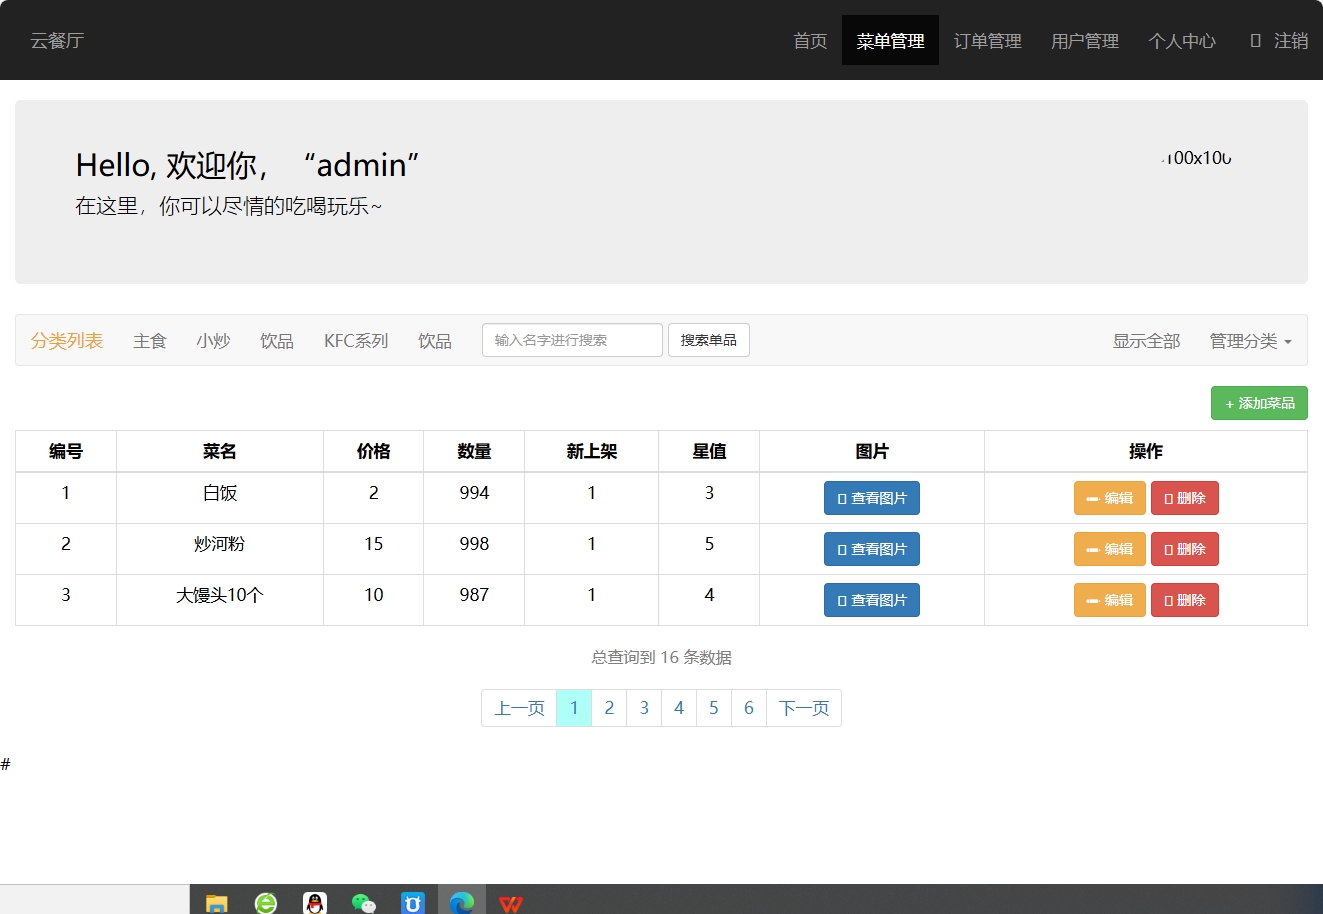The image size is (1323, 914).
Task: Delete the 白饭 dish entry
Action: point(1184,498)
